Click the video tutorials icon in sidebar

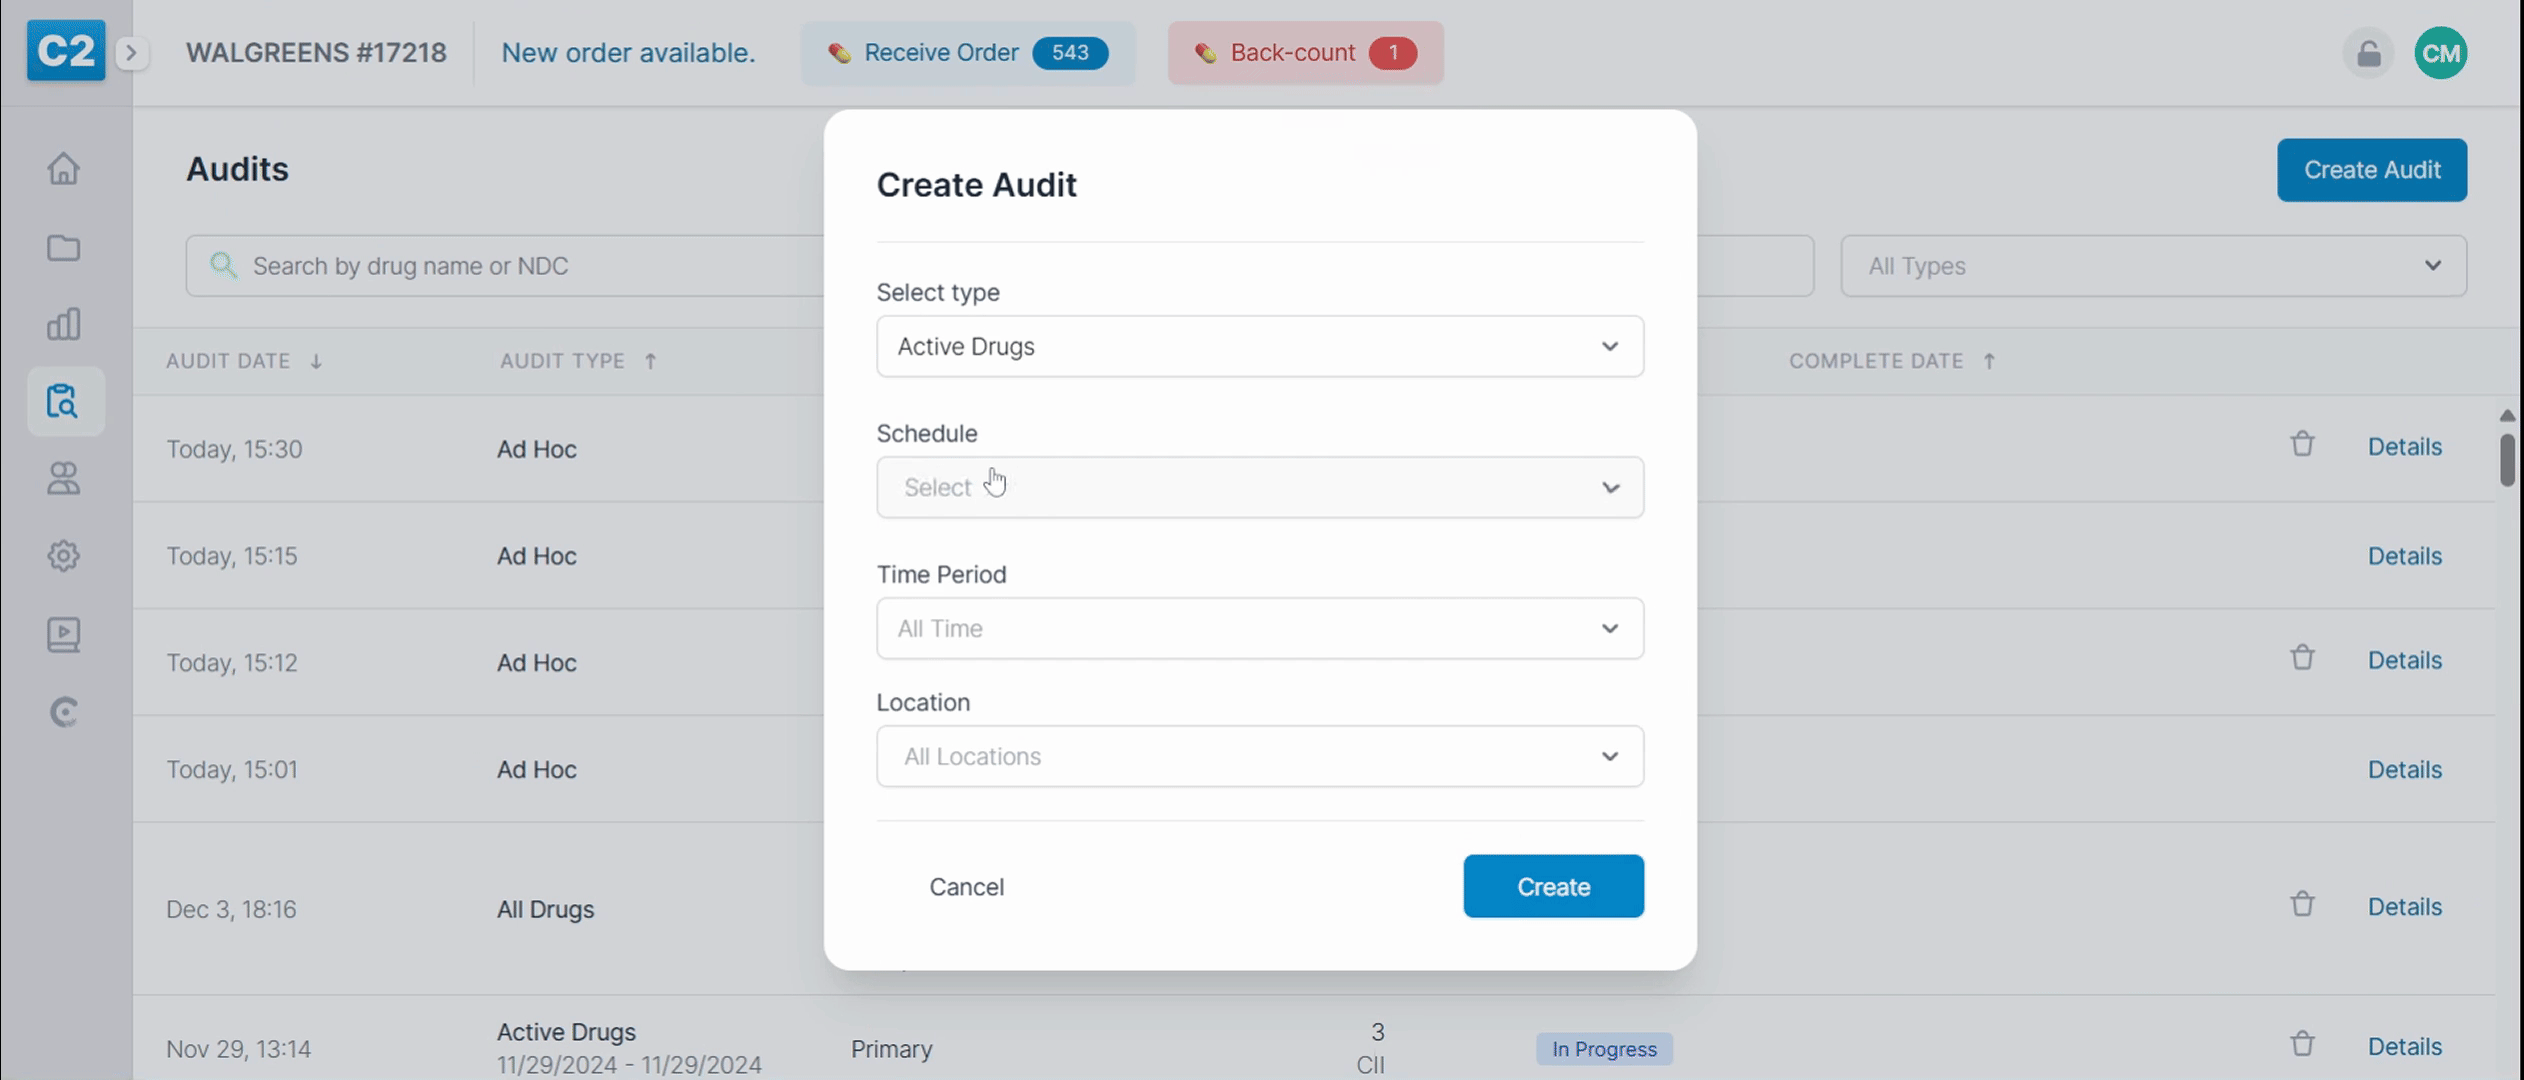63,634
